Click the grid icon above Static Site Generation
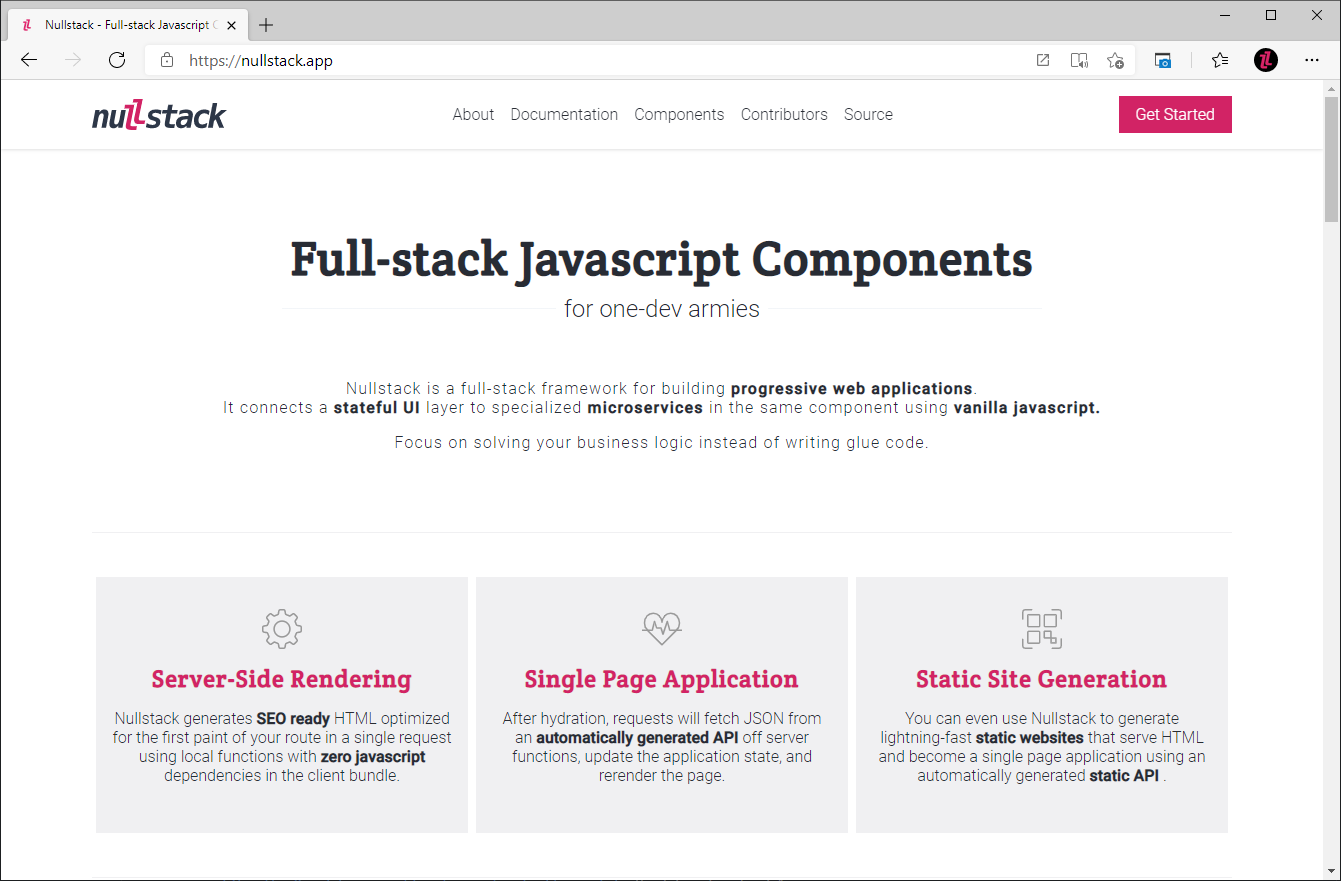Viewport: 1341px width, 881px height. [1042, 629]
